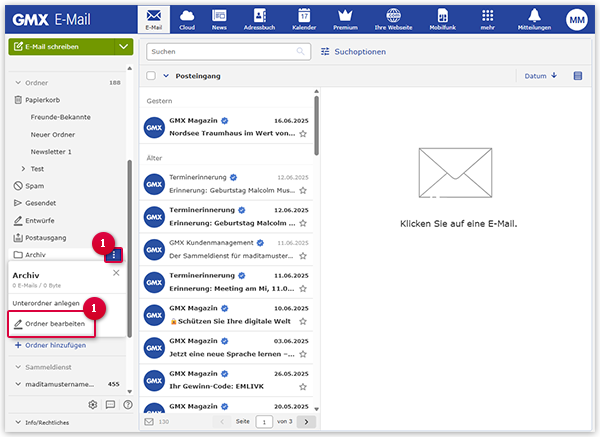The height and width of the screenshot is (437, 600).
Task: Expand the maditamustername account
Action: [18, 384]
